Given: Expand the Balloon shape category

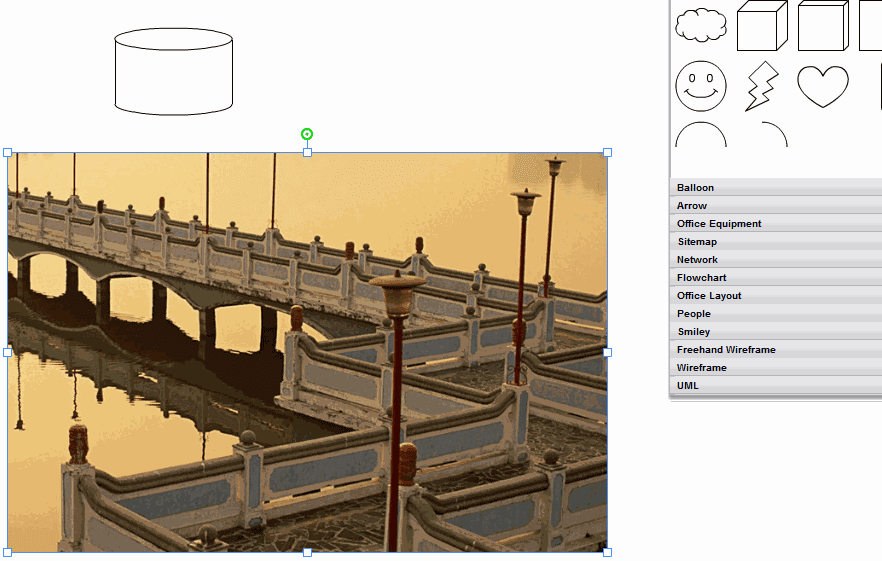Looking at the screenshot, I should 776,187.
